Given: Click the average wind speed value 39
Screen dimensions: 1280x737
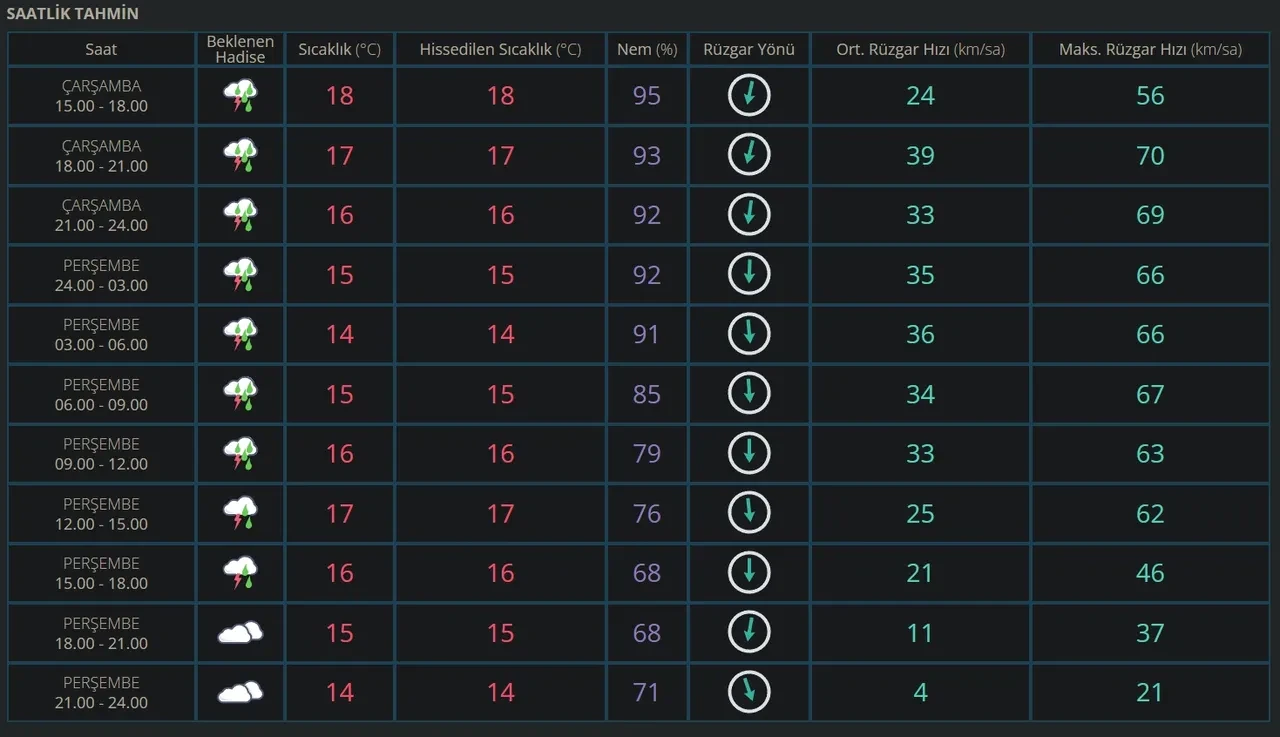Looking at the screenshot, I should click(x=920, y=156).
